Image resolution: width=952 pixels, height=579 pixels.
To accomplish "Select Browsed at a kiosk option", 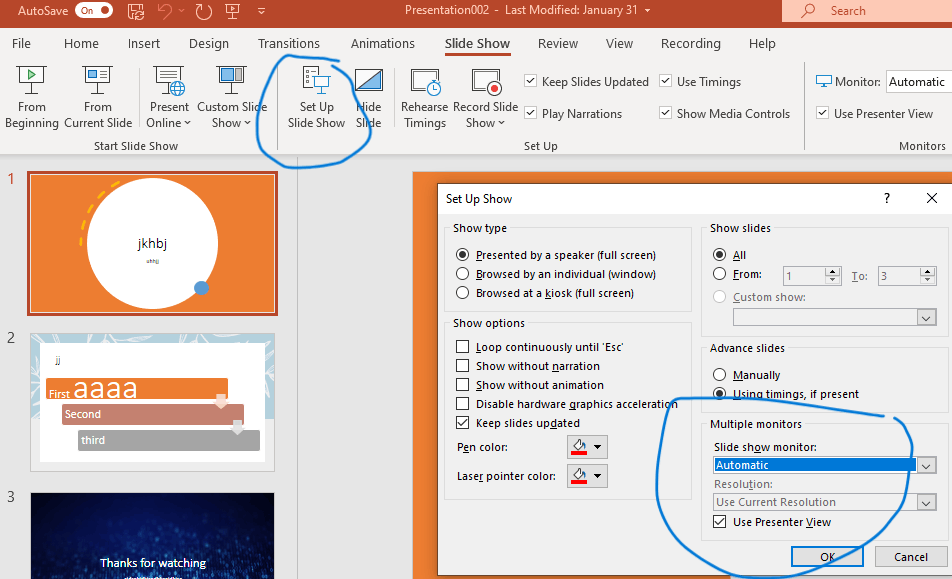I will click(x=462, y=292).
